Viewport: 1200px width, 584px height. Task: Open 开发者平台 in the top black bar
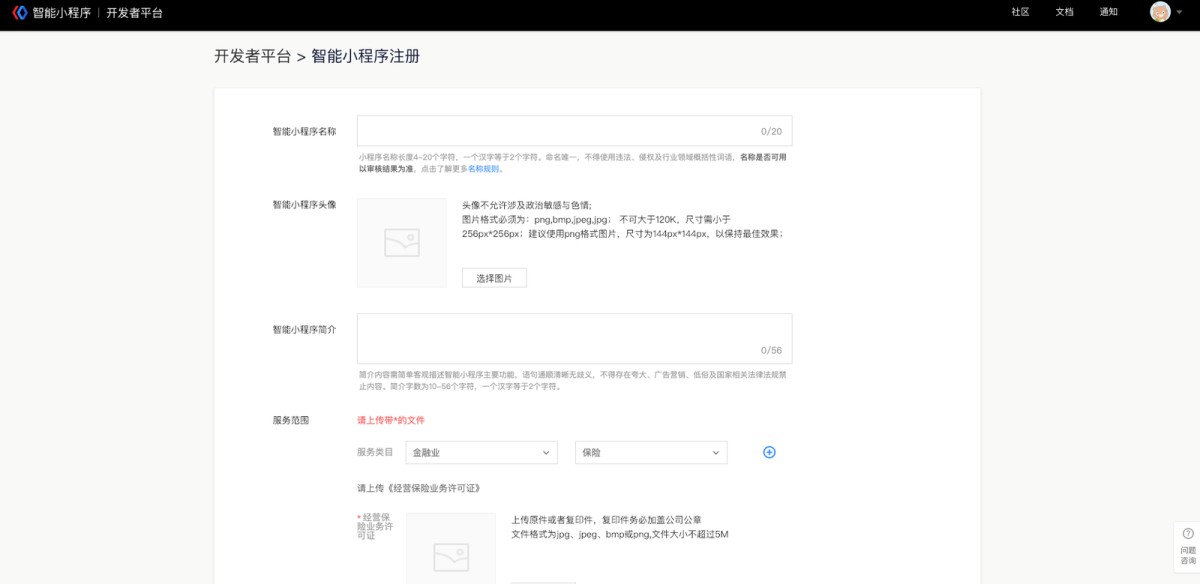click(134, 13)
